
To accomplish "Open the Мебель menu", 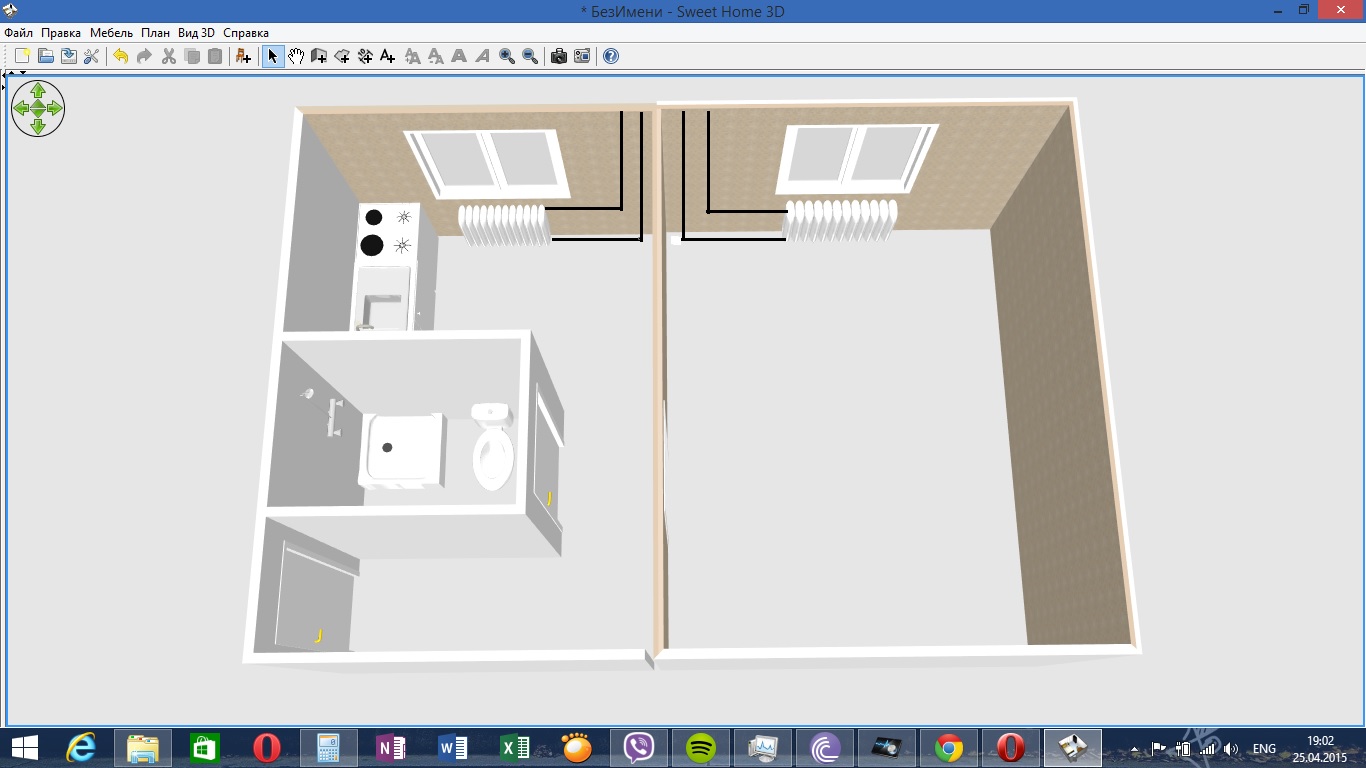I will 111,33.
